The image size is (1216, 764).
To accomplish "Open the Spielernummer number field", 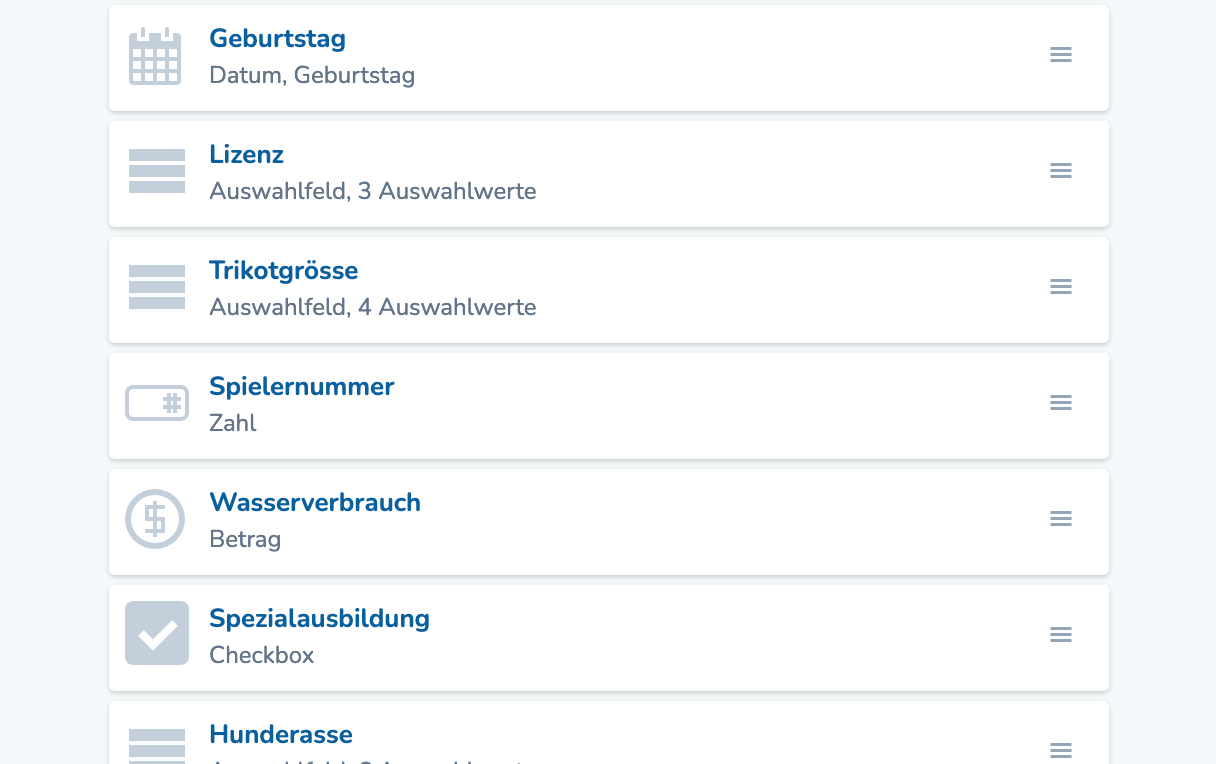I will pos(301,387).
